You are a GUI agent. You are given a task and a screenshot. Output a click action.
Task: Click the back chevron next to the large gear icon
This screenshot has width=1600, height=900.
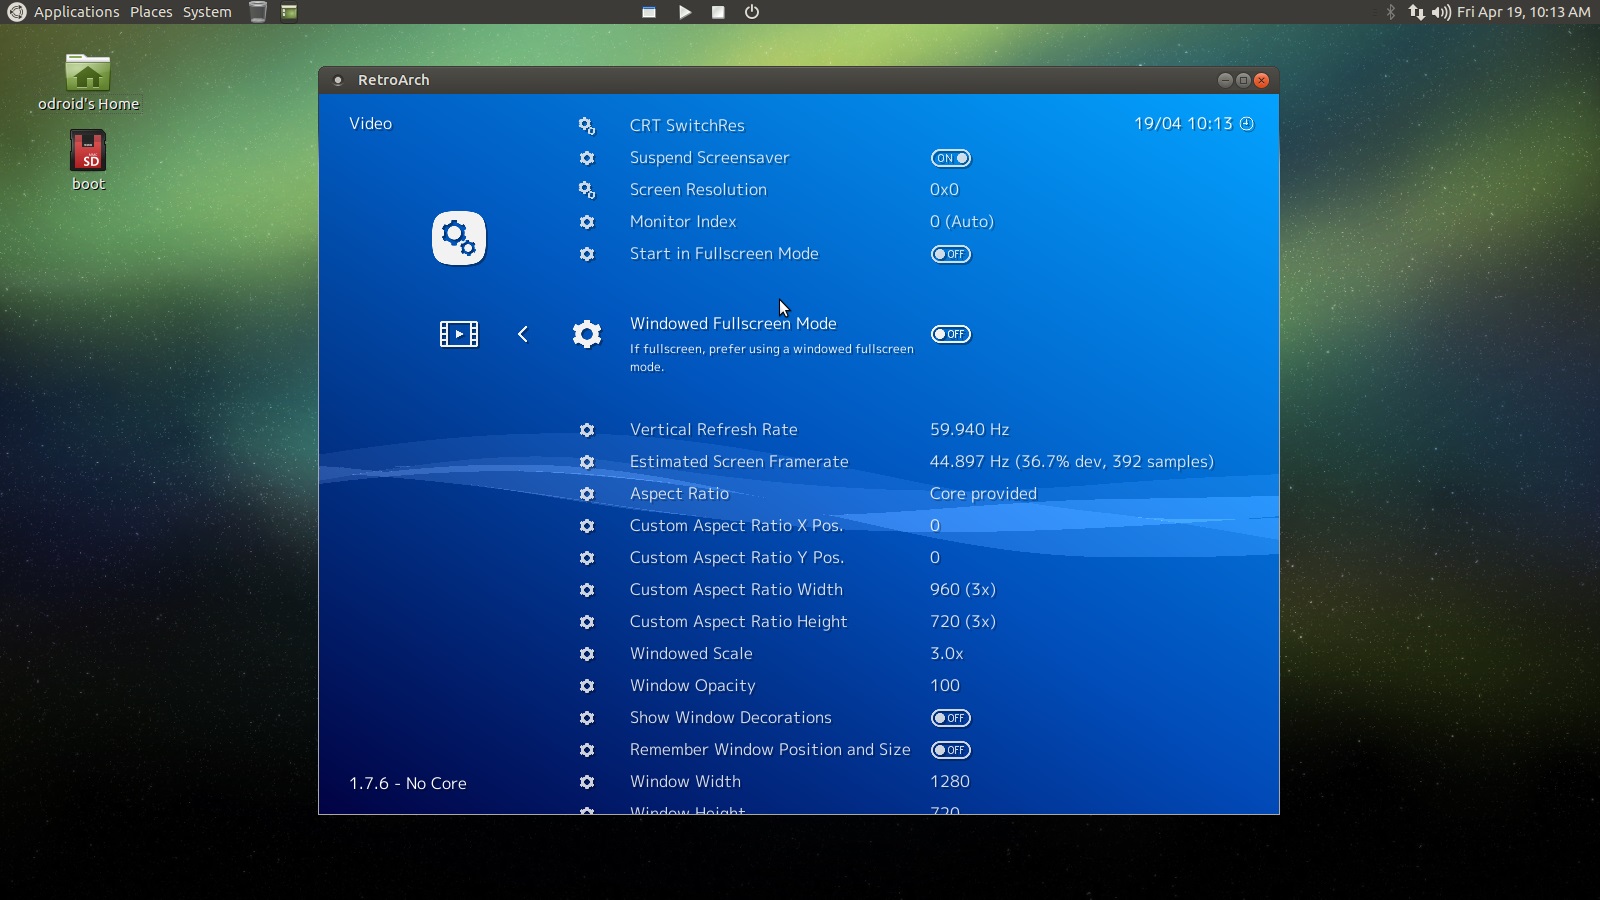(523, 334)
